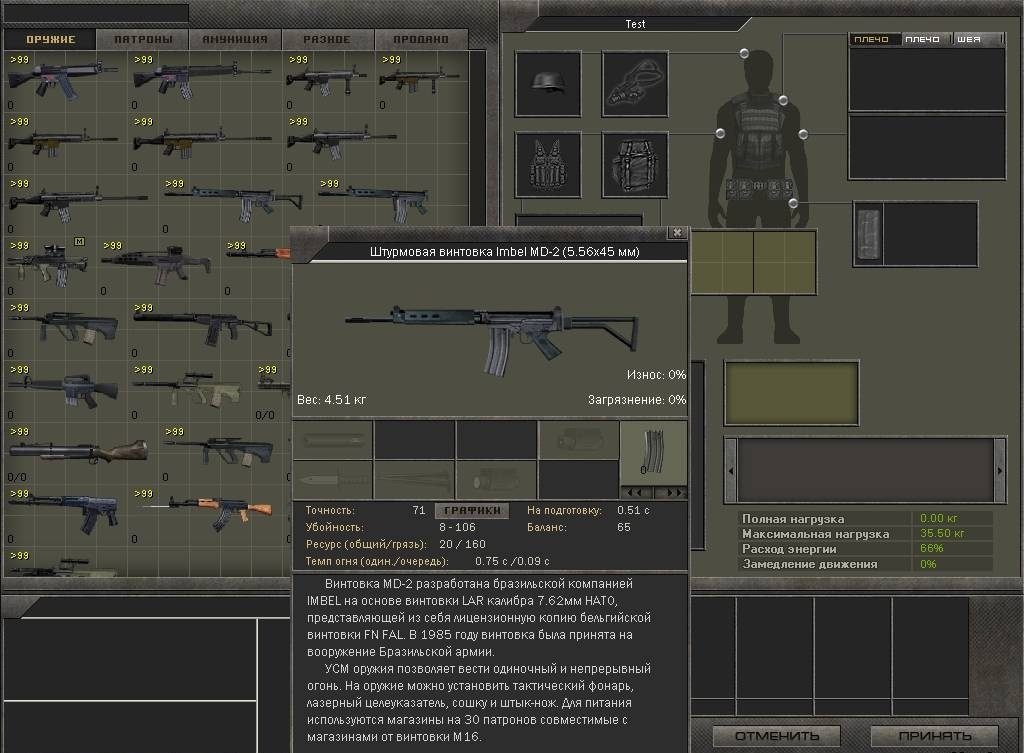
Task: Open the ПАТРОНЫ tab
Action: click(x=143, y=39)
